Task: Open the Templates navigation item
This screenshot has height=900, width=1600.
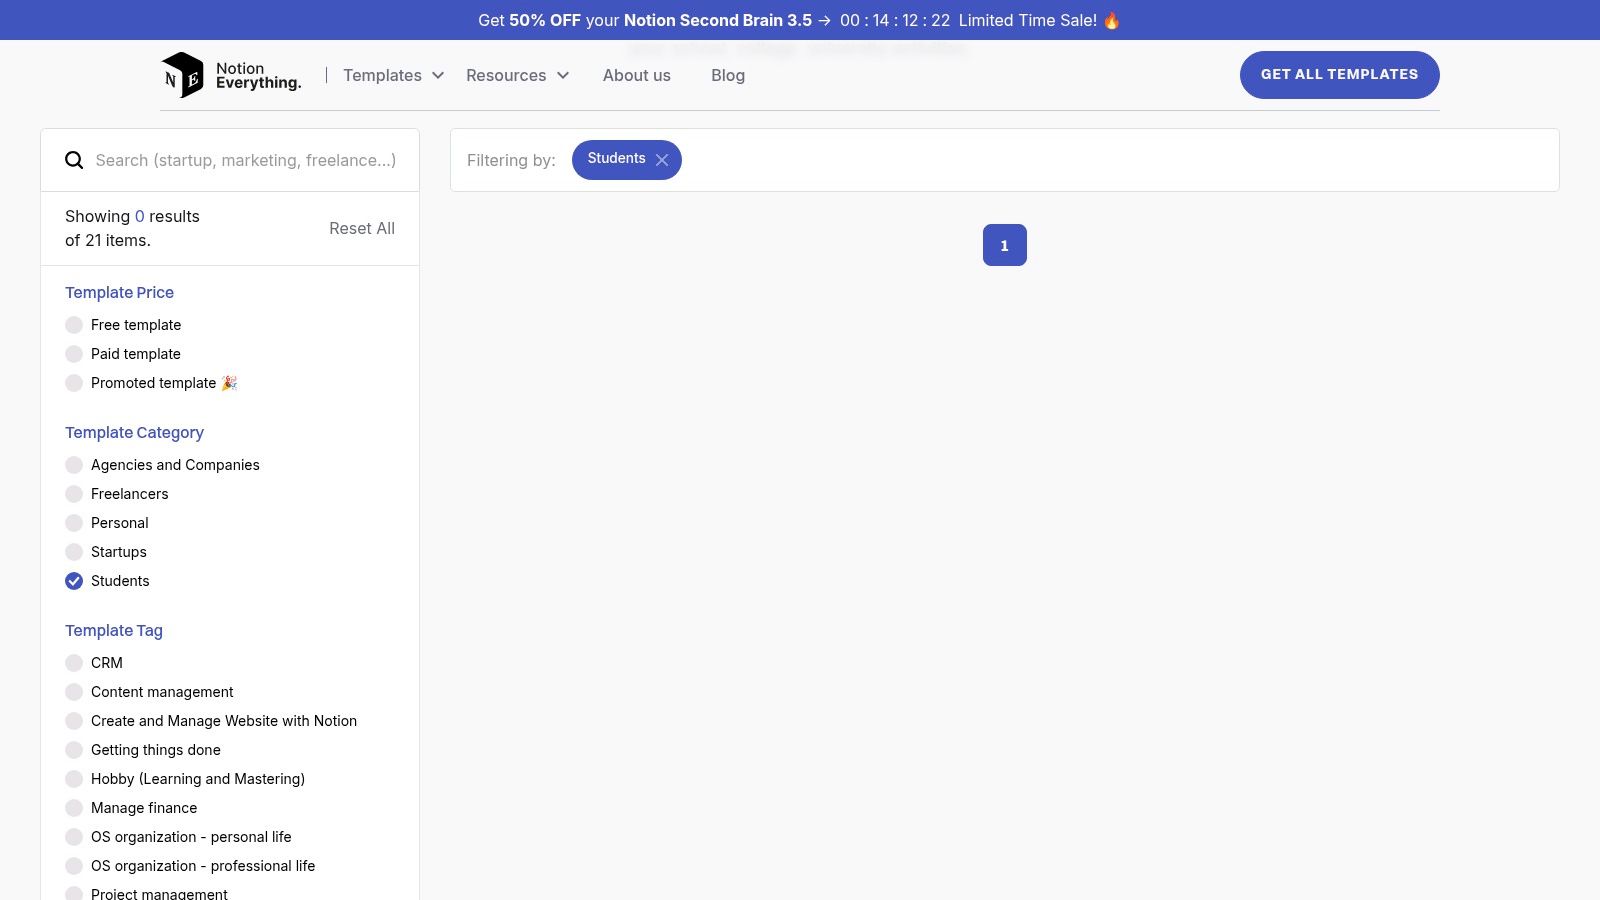Action: 382,75
